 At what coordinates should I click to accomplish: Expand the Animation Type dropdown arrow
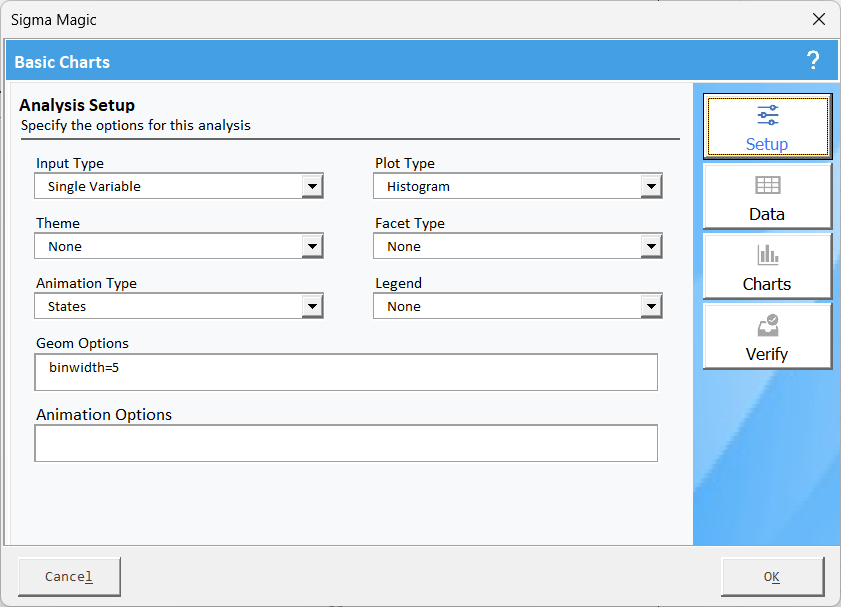[x=312, y=307]
